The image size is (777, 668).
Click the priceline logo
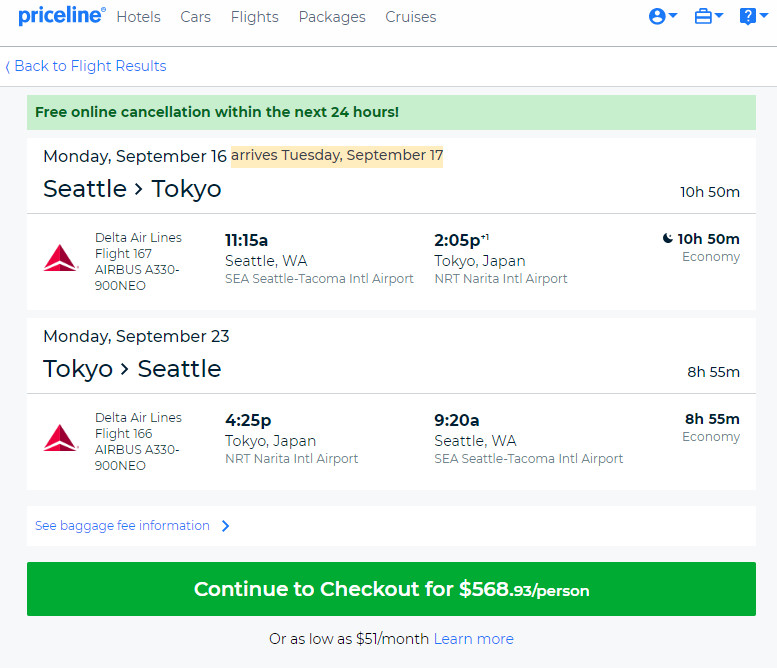click(x=61, y=16)
